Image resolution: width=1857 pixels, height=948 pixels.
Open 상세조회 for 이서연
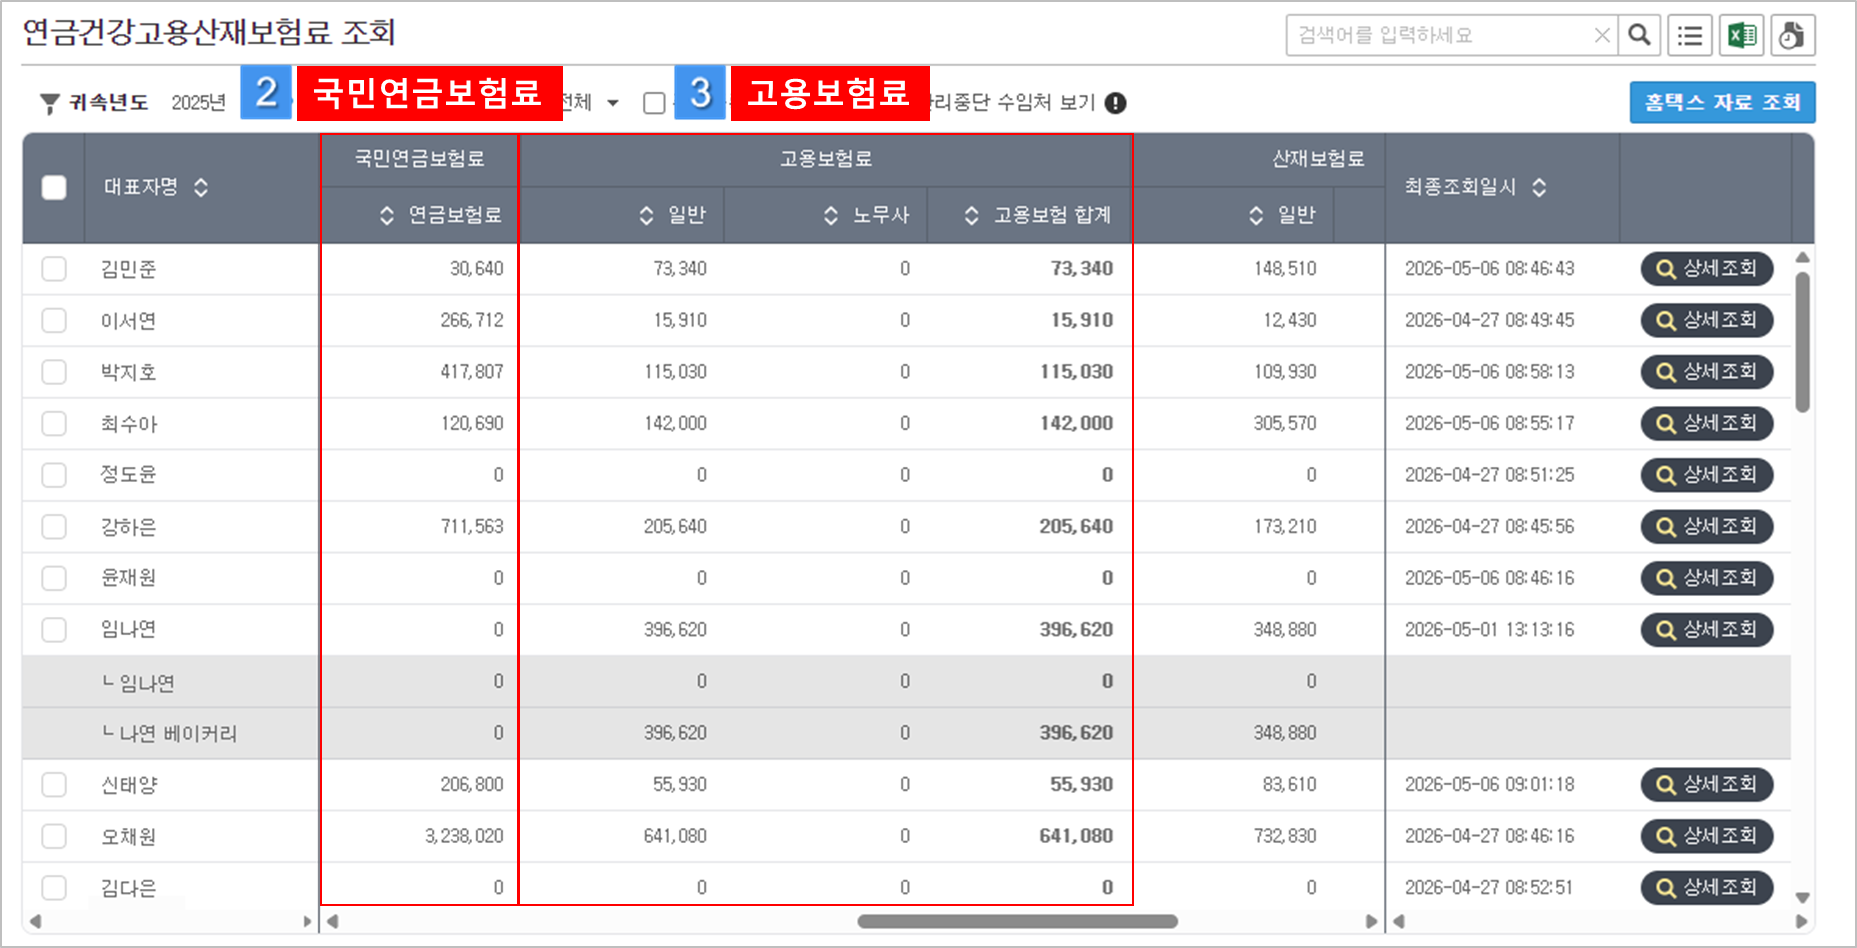click(1707, 320)
